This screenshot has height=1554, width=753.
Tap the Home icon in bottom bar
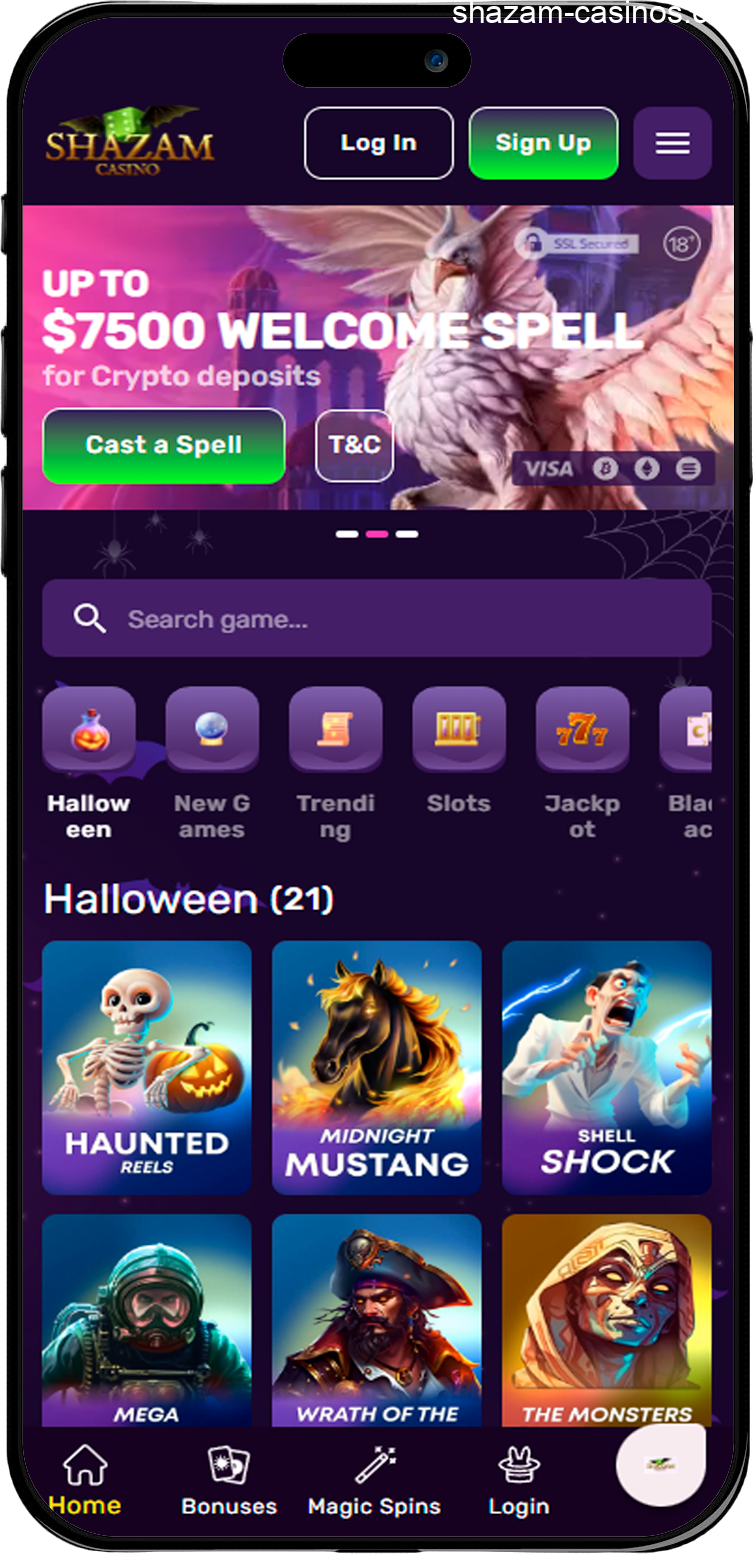tap(85, 1466)
